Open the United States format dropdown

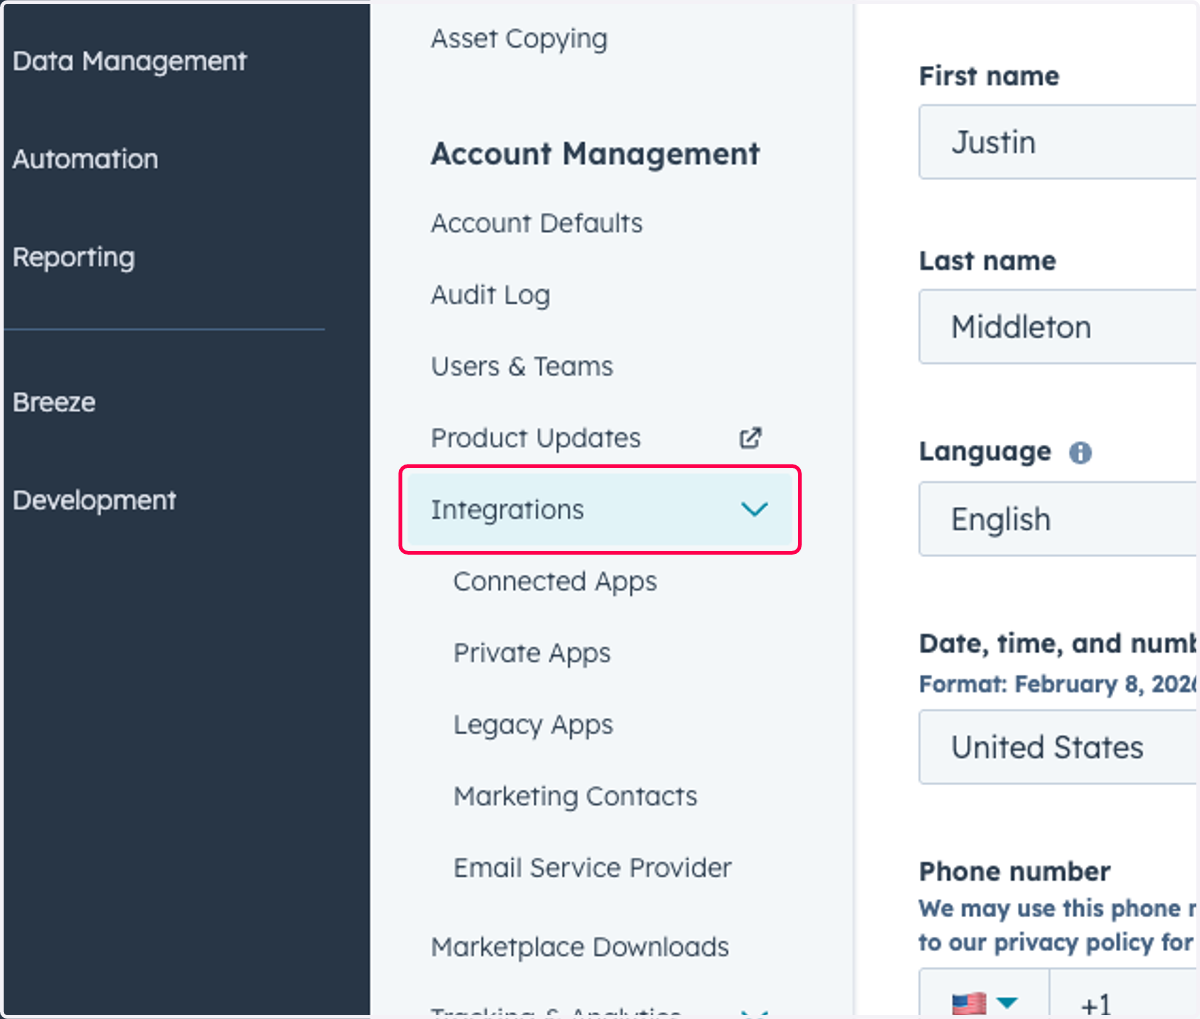click(x=1058, y=747)
